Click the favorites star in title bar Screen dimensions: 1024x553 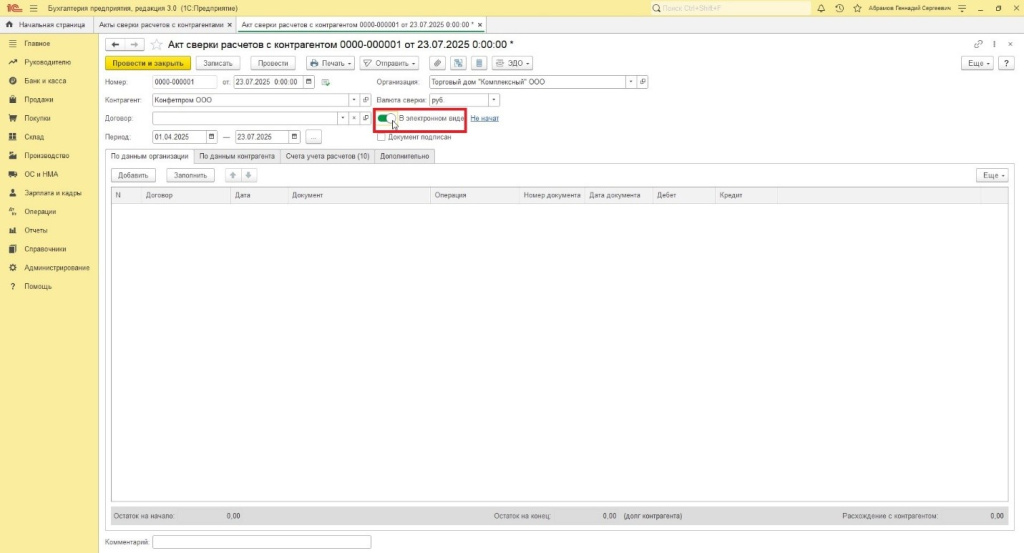point(855,8)
